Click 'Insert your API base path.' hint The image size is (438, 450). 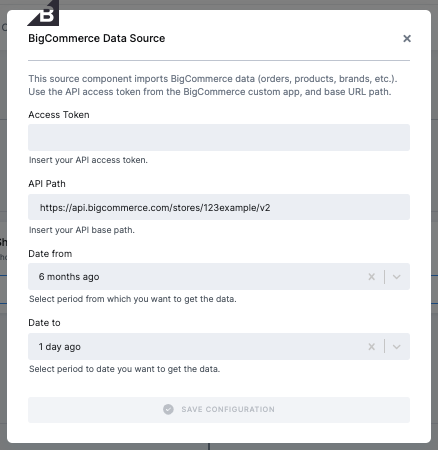tap(82, 230)
